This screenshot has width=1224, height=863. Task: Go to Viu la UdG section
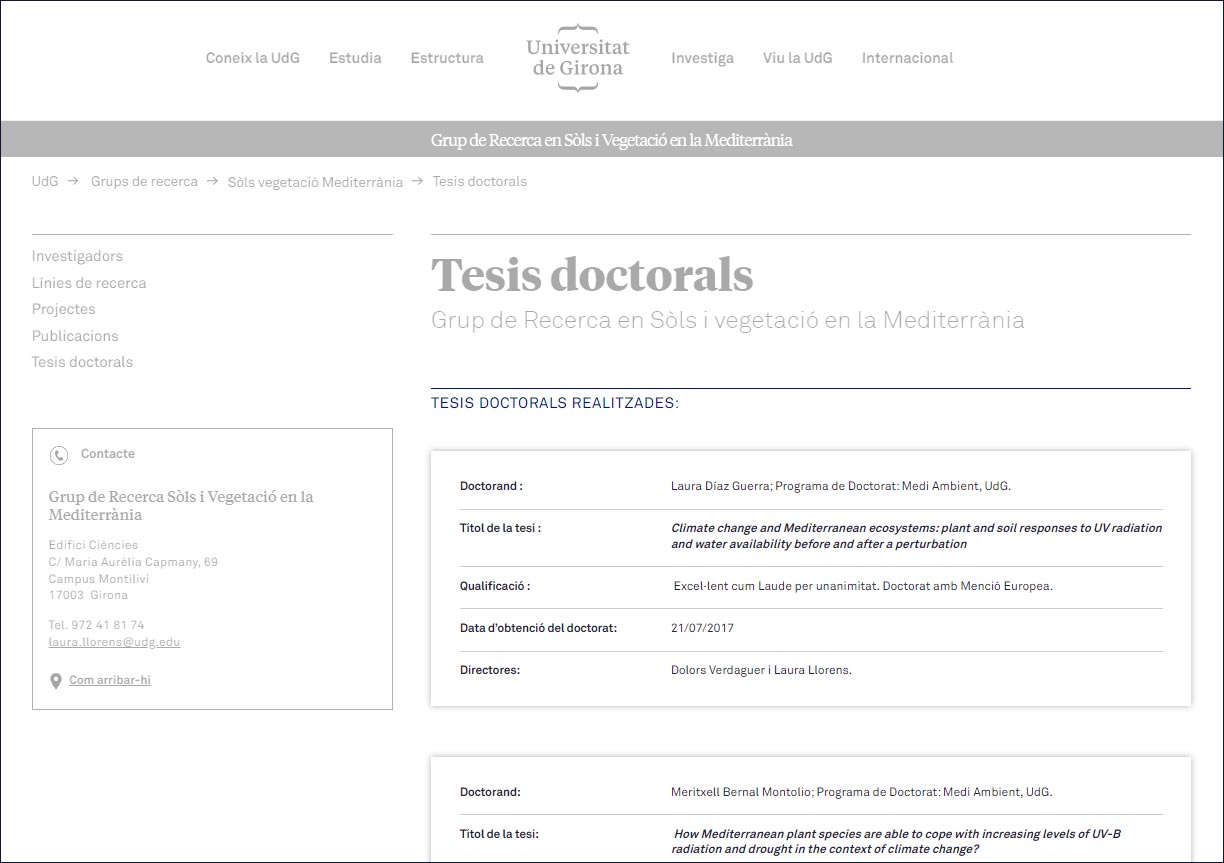point(797,58)
